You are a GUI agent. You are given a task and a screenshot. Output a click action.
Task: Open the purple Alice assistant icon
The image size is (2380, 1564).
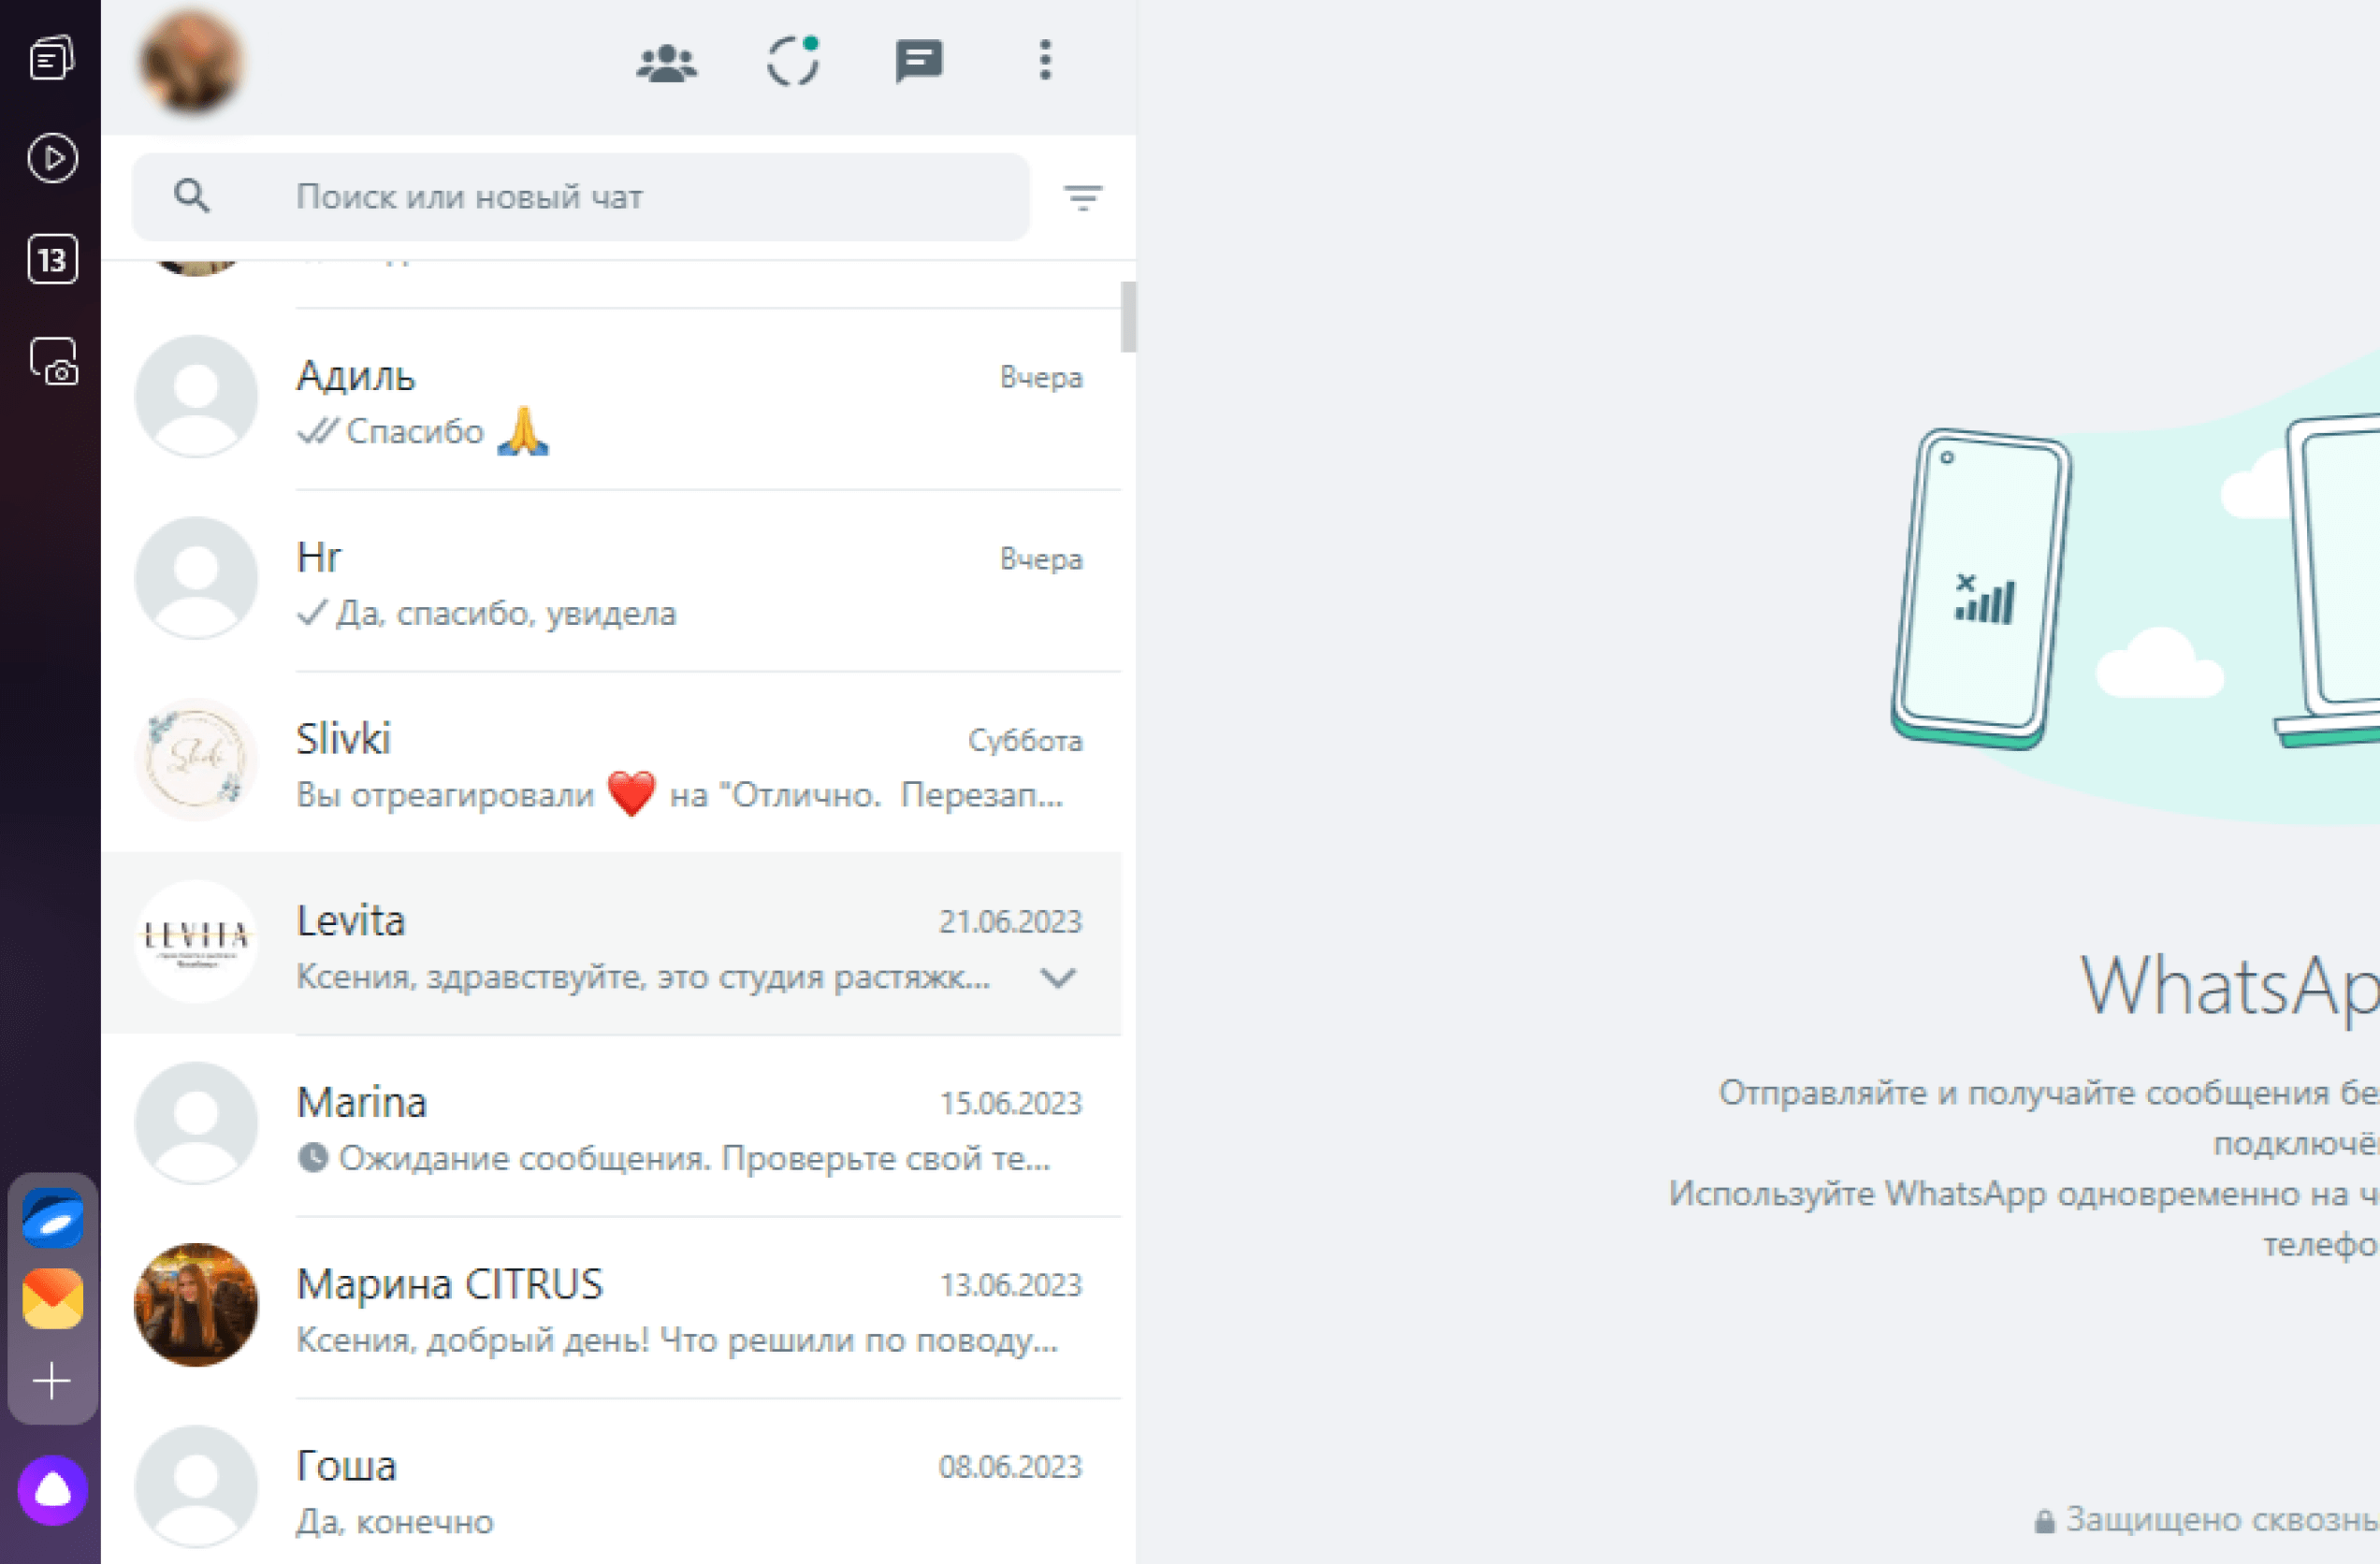52,1490
